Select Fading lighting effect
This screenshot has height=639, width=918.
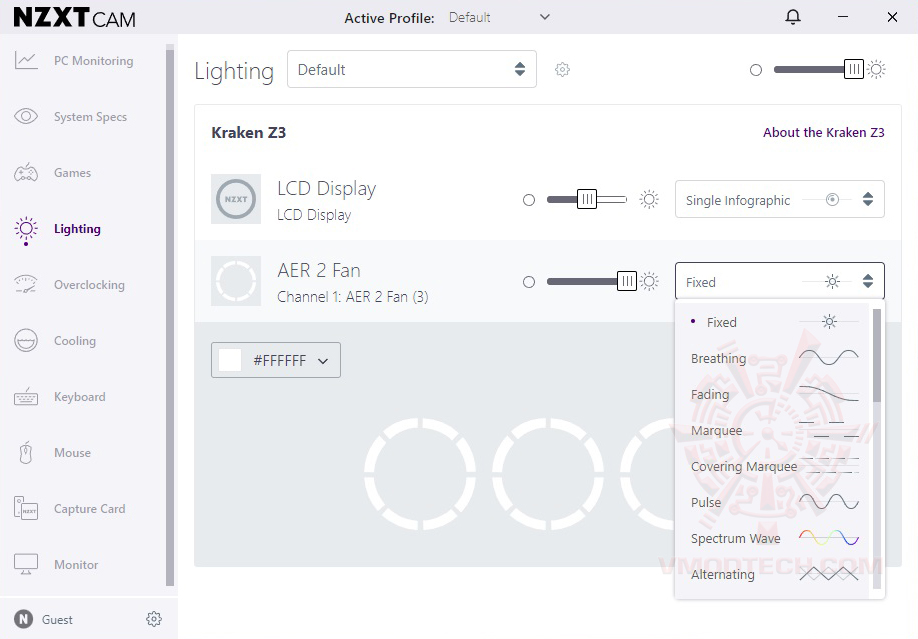click(774, 394)
